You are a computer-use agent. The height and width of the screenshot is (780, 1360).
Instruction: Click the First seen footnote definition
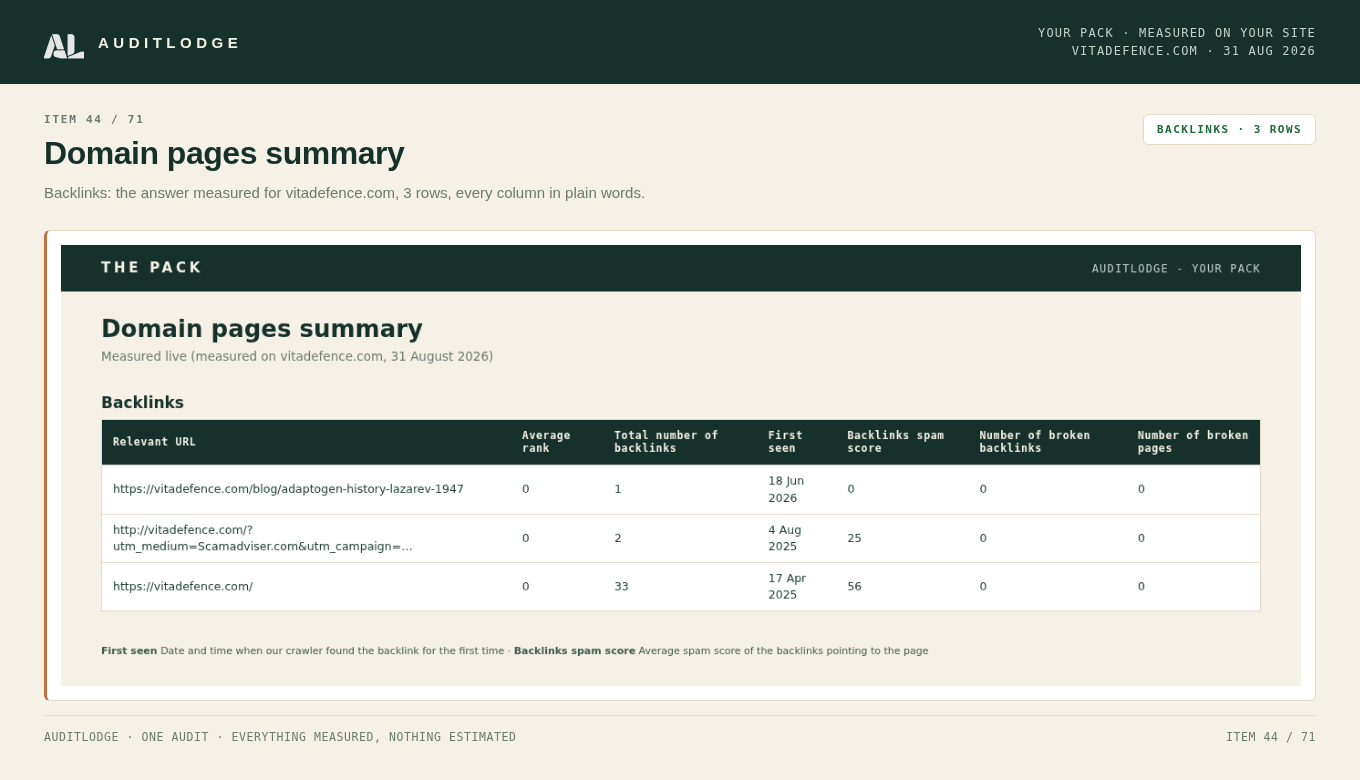(303, 651)
